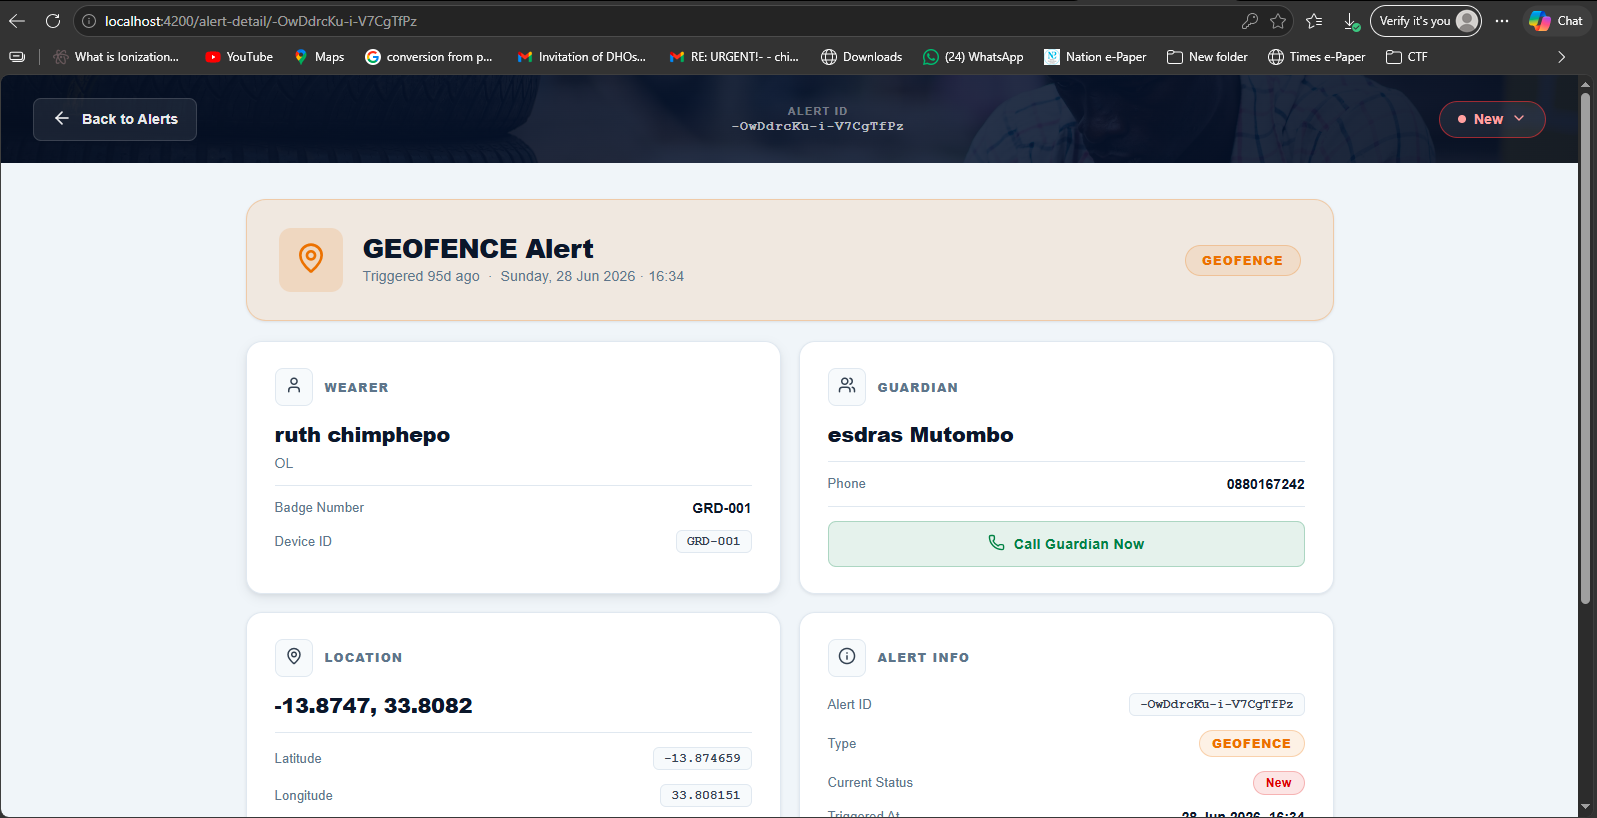Open tab actions icon on bookmarks bar
This screenshot has height=818, width=1597.
pos(17,57)
